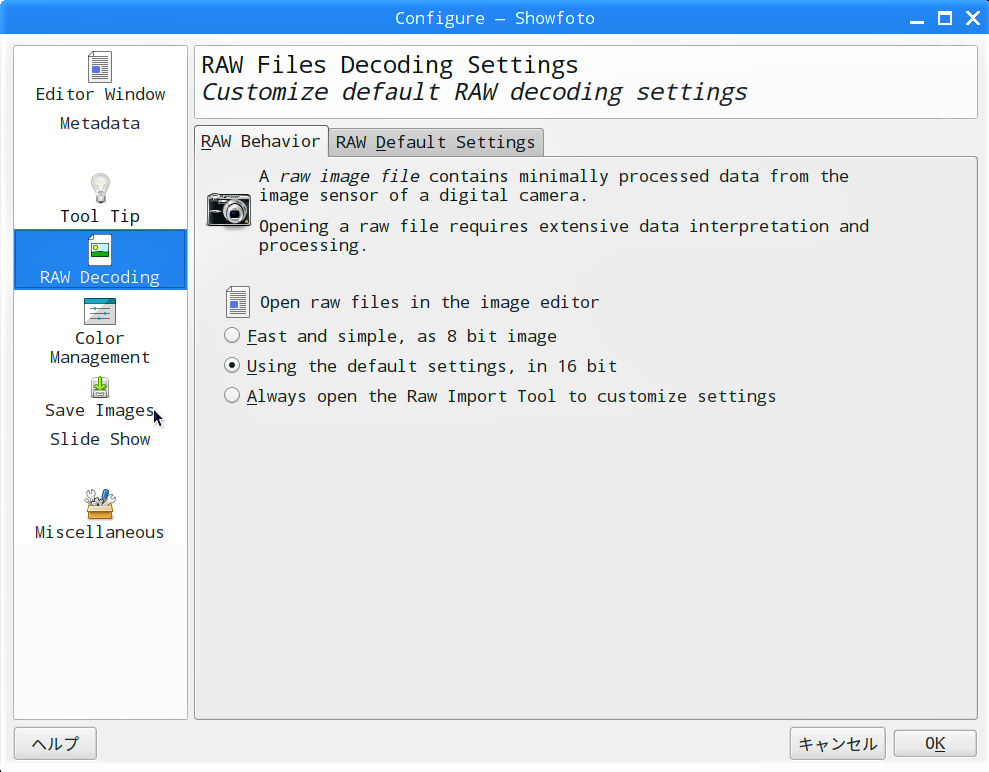Open the Save Images download icon
The image size is (989, 772).
click(x=100, y=387)
